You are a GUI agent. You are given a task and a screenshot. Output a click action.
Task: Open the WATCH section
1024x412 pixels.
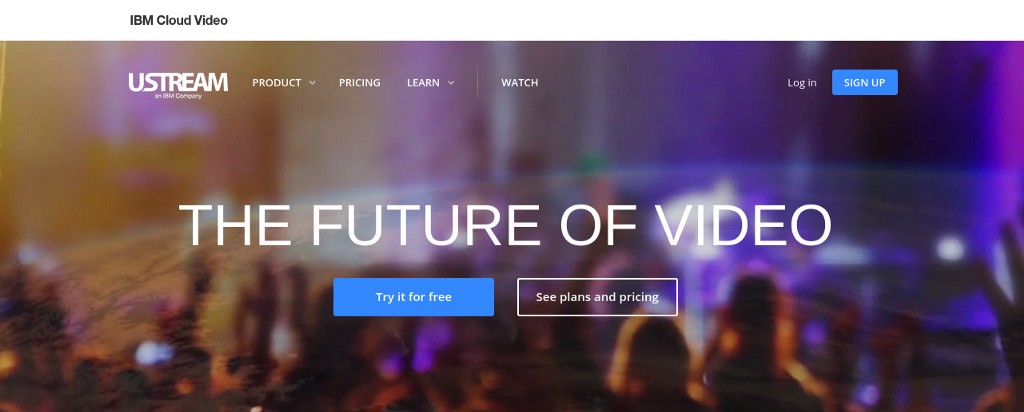[520, 83]
